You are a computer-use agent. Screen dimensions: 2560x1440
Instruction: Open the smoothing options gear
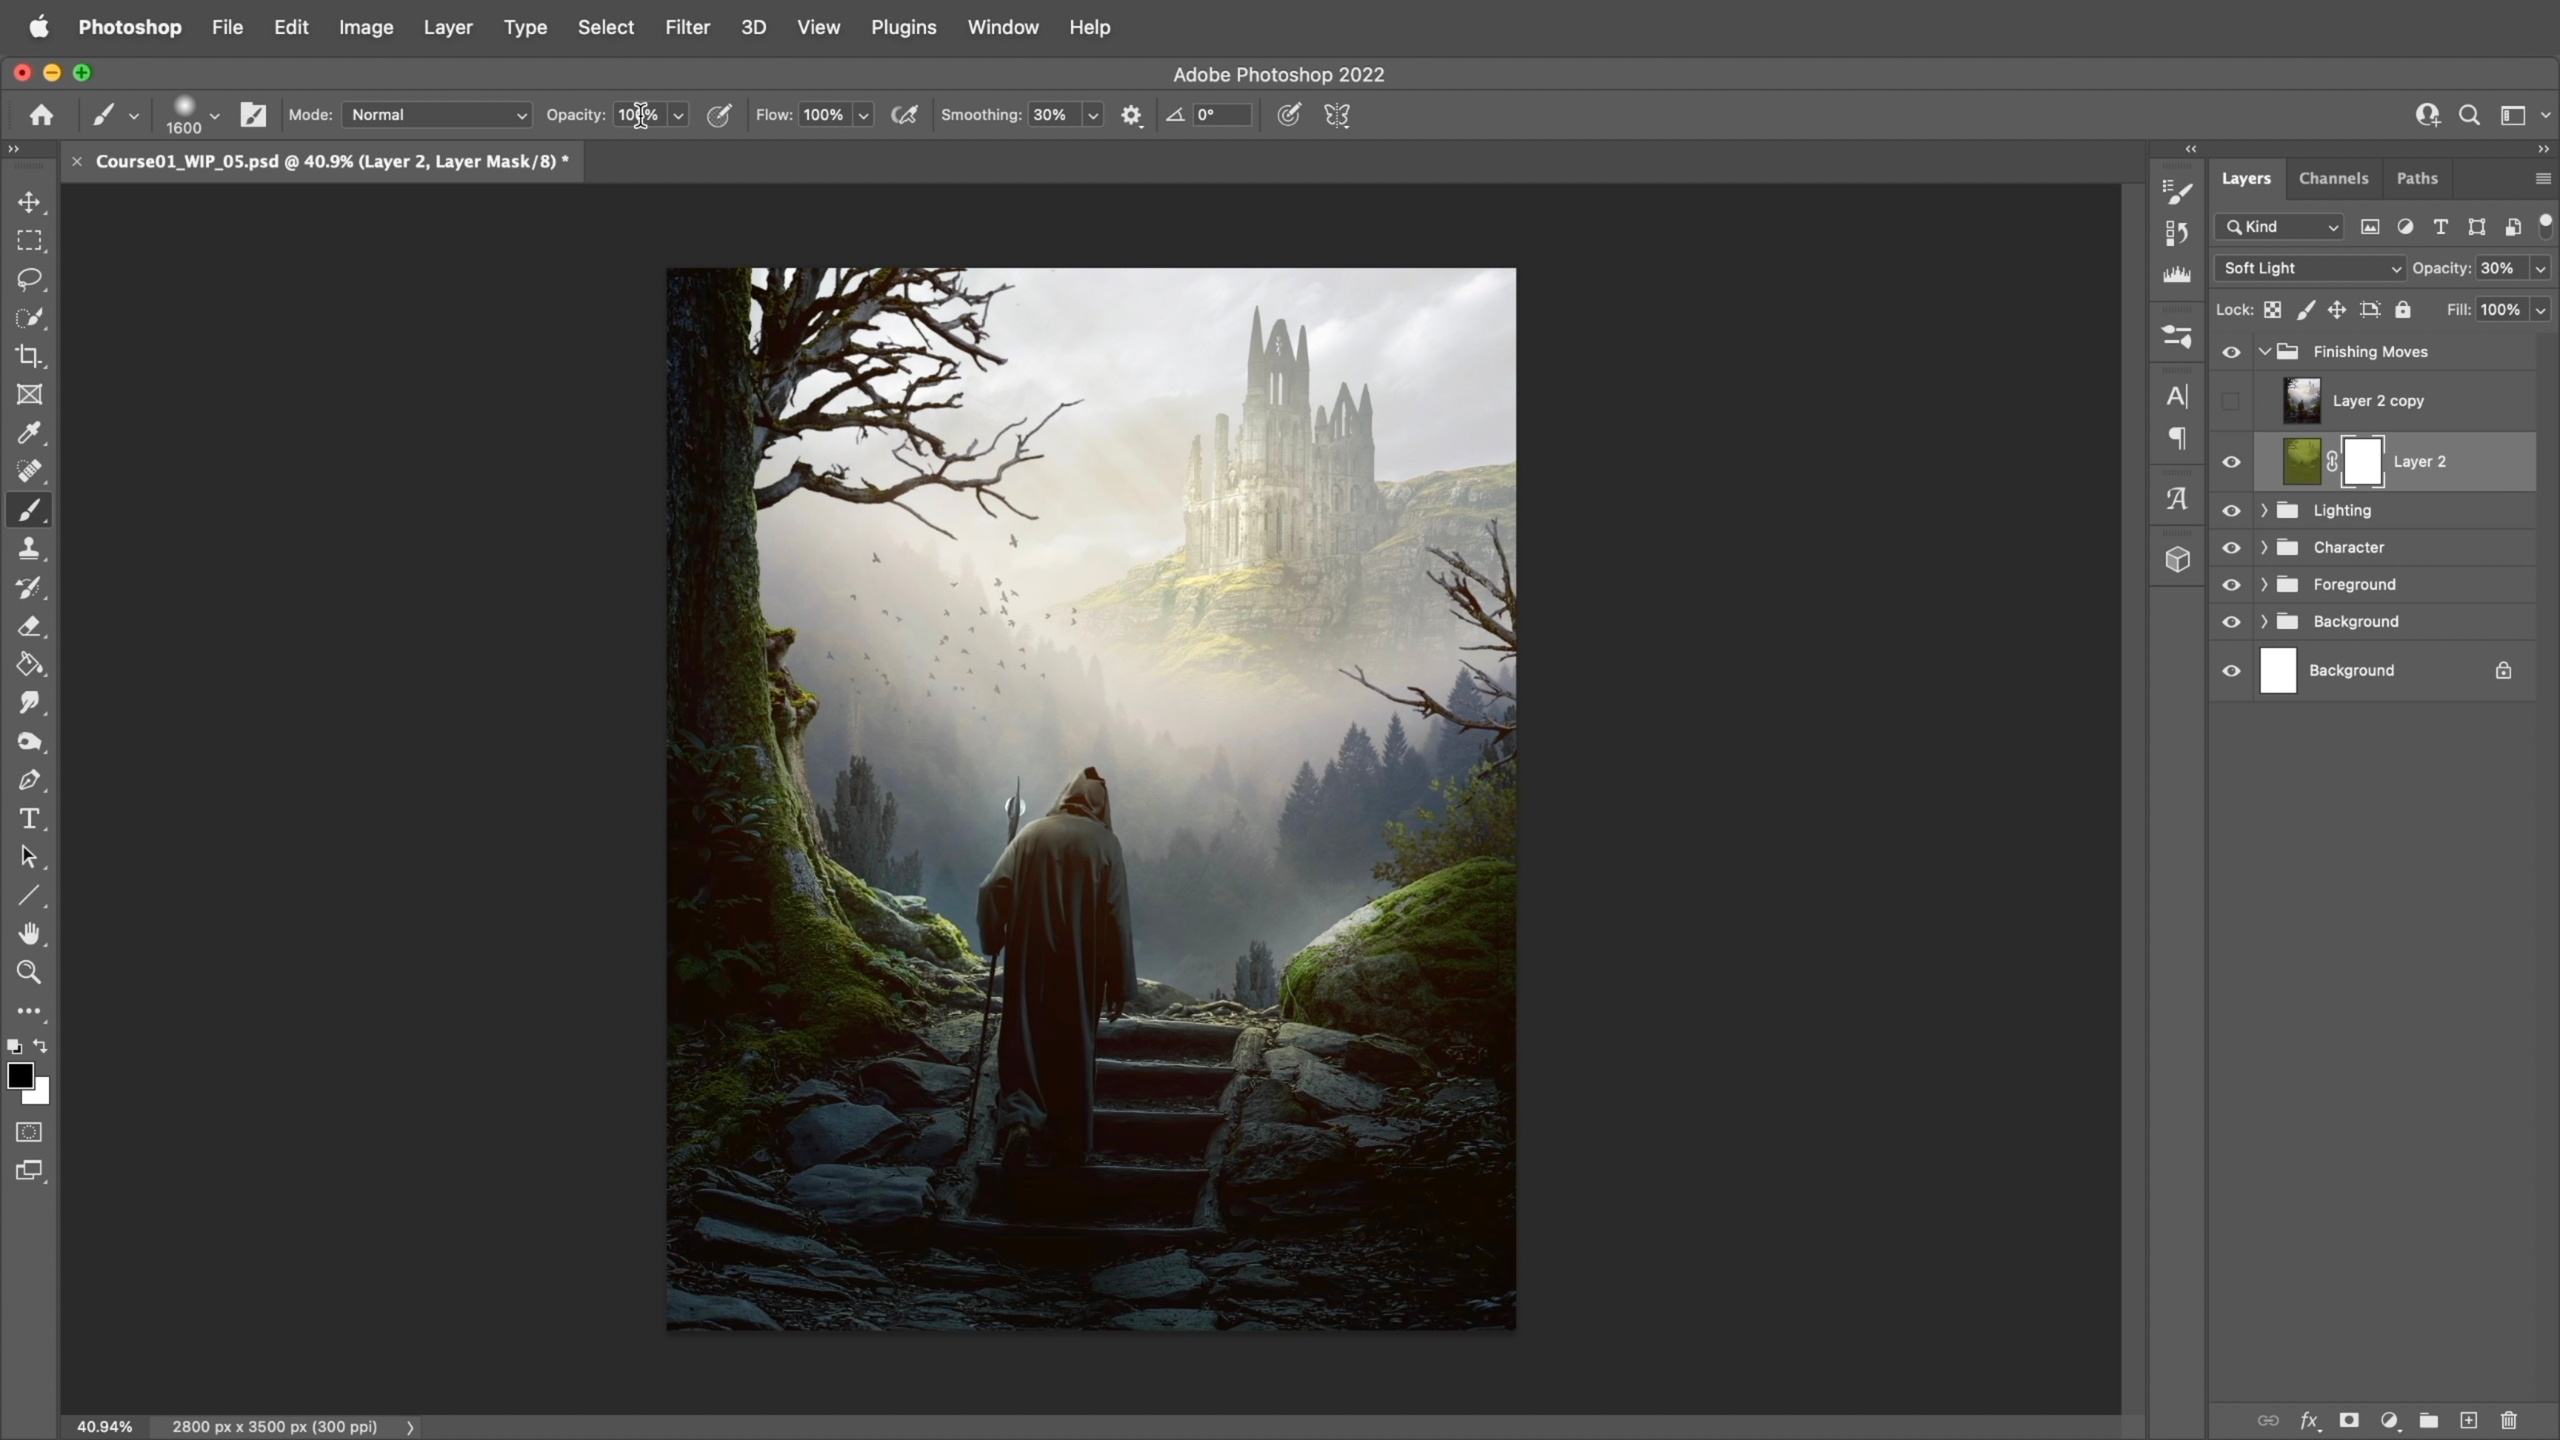pos(1131,115)
